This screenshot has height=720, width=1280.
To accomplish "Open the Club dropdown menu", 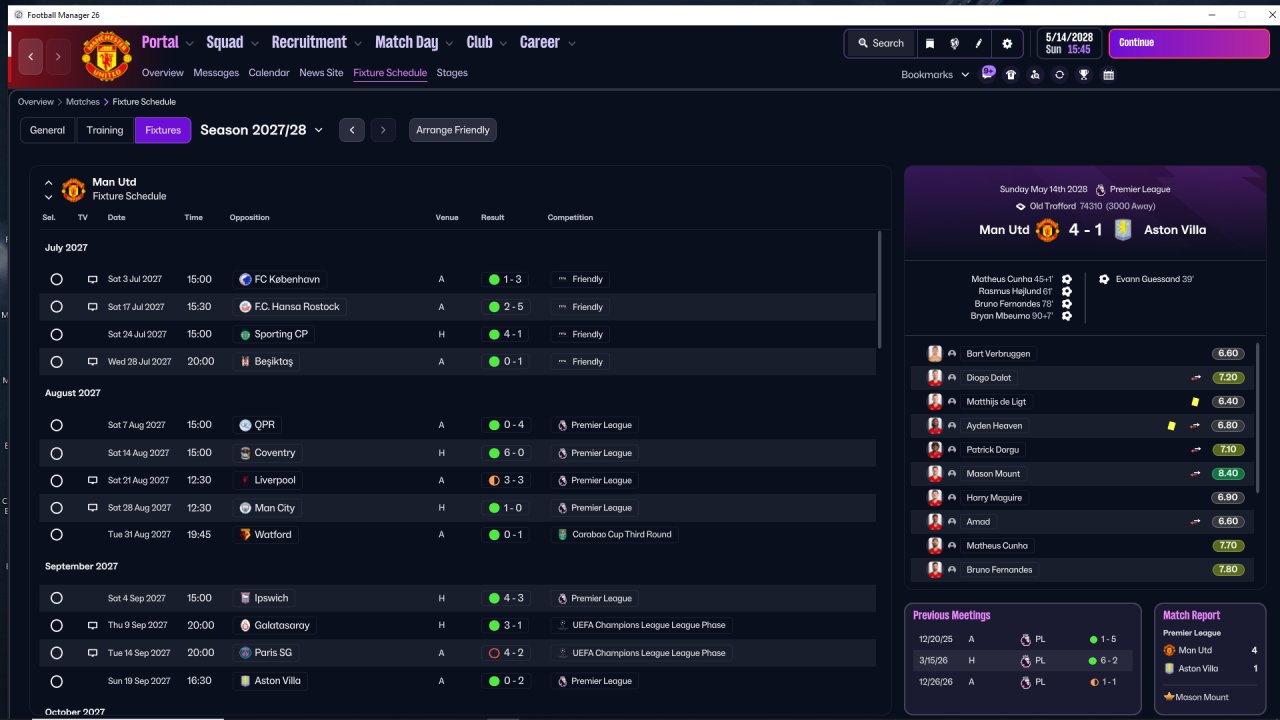I will coord(487,42).
